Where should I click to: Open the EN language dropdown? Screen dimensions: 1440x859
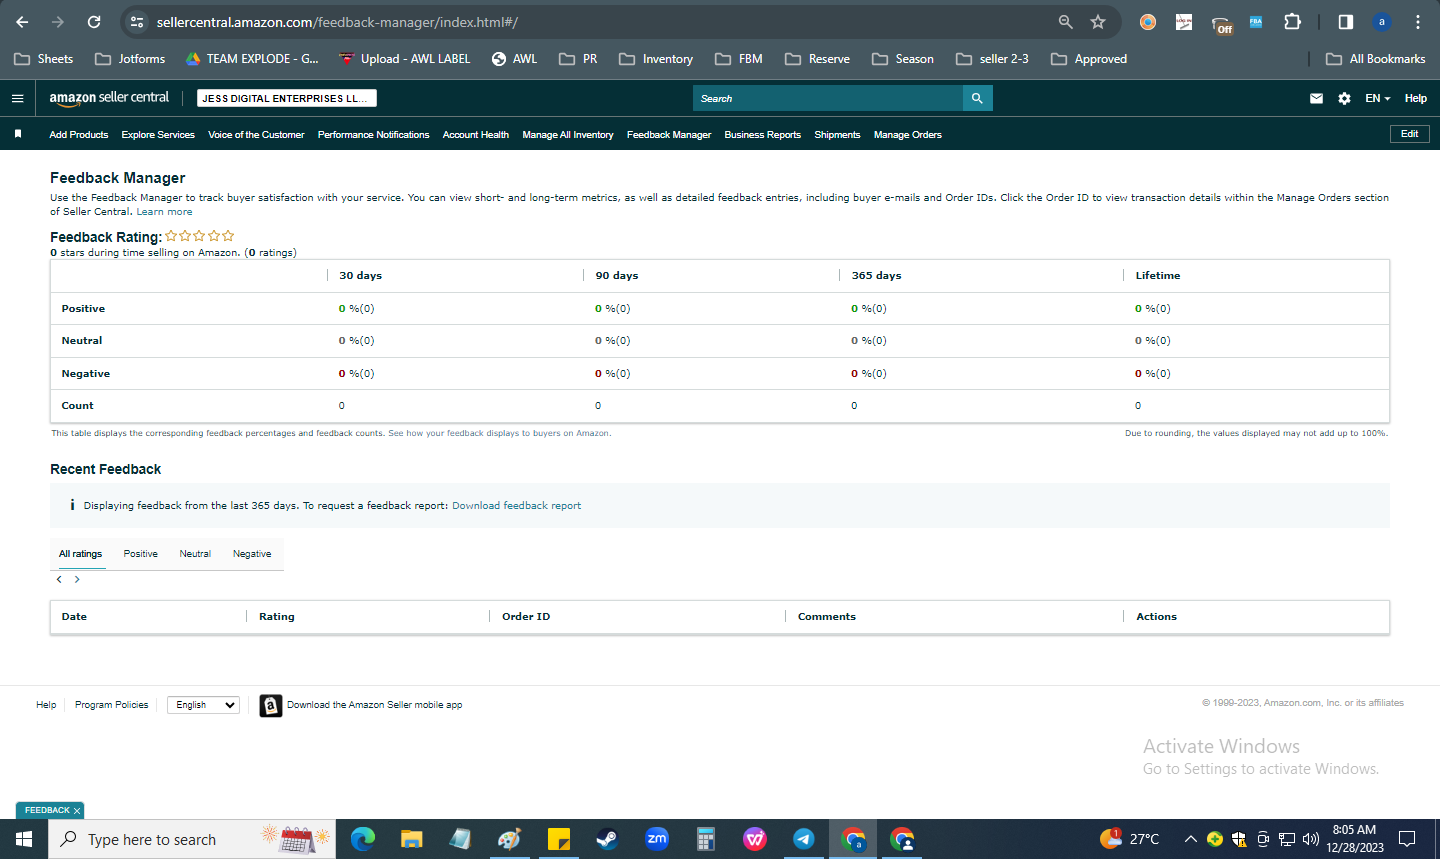point(1378,98)
